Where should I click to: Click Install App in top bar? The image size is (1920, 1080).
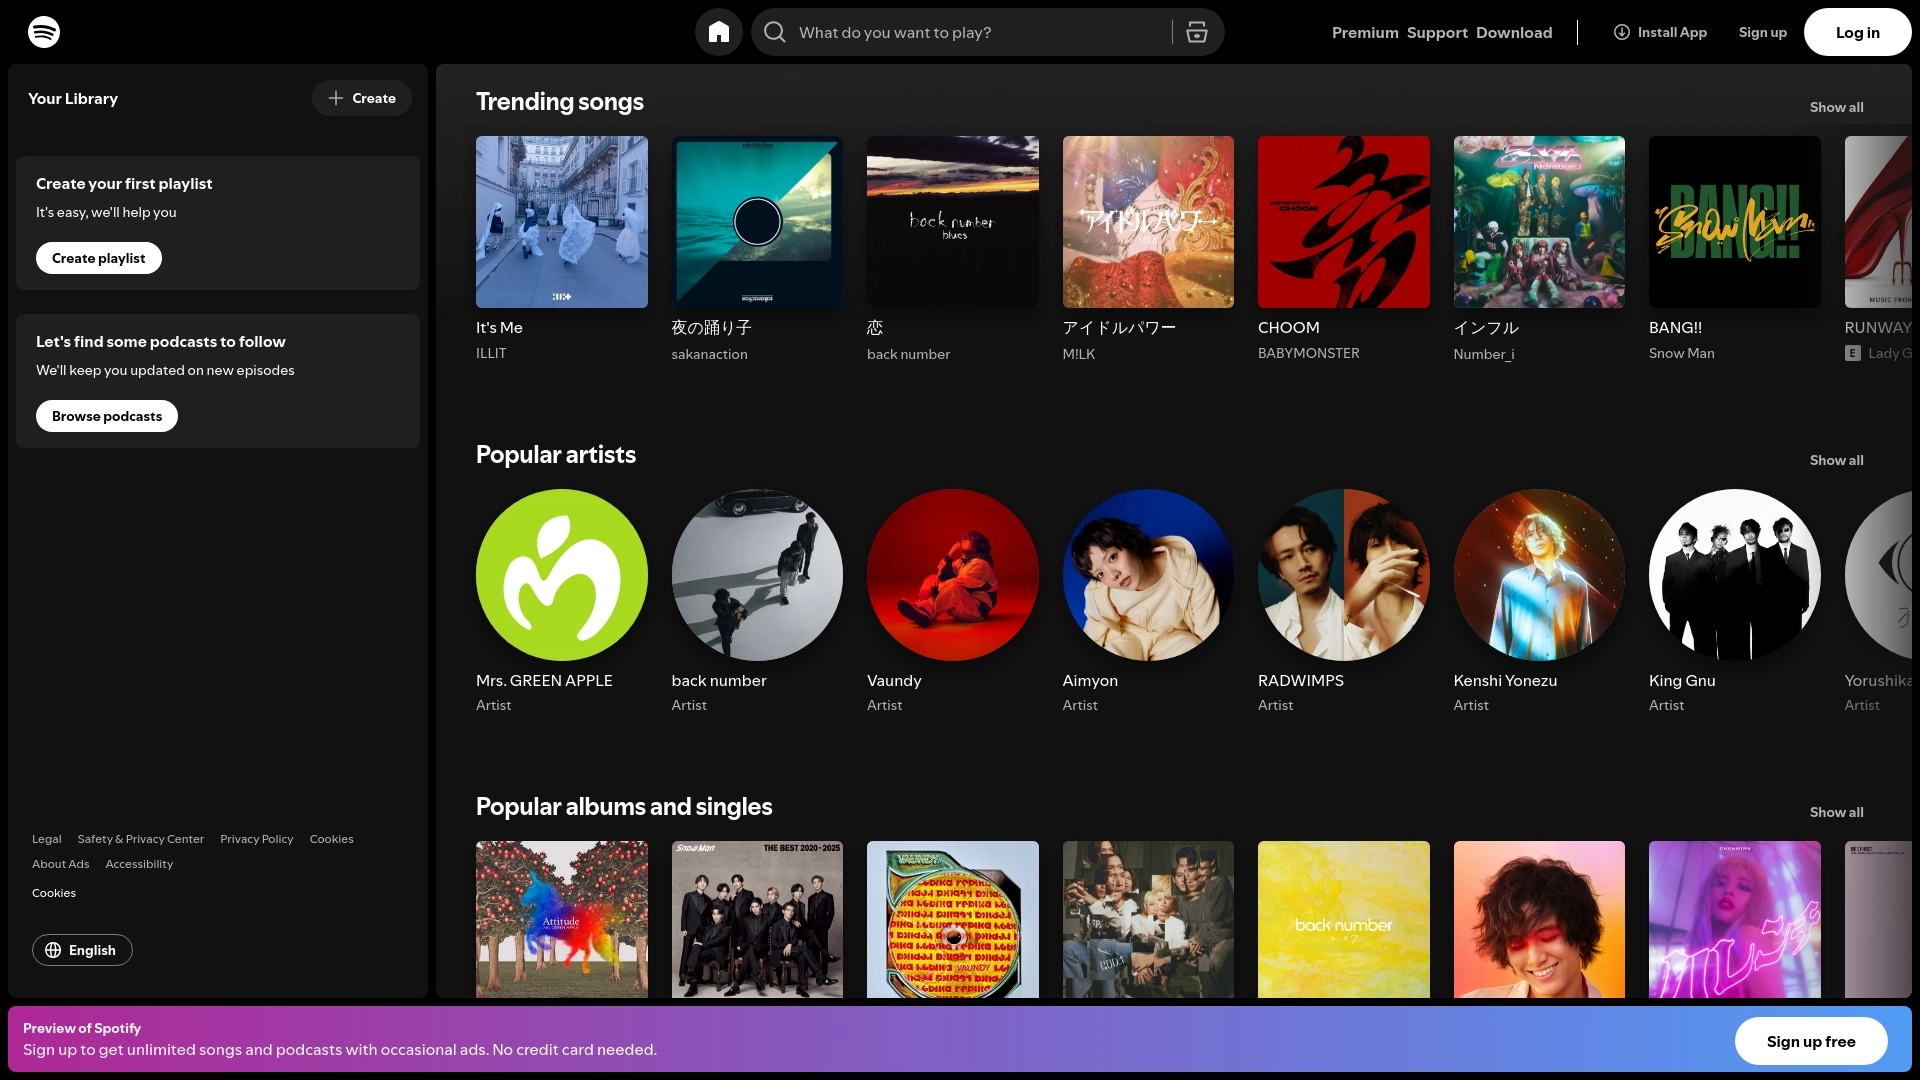[1660, 32]
